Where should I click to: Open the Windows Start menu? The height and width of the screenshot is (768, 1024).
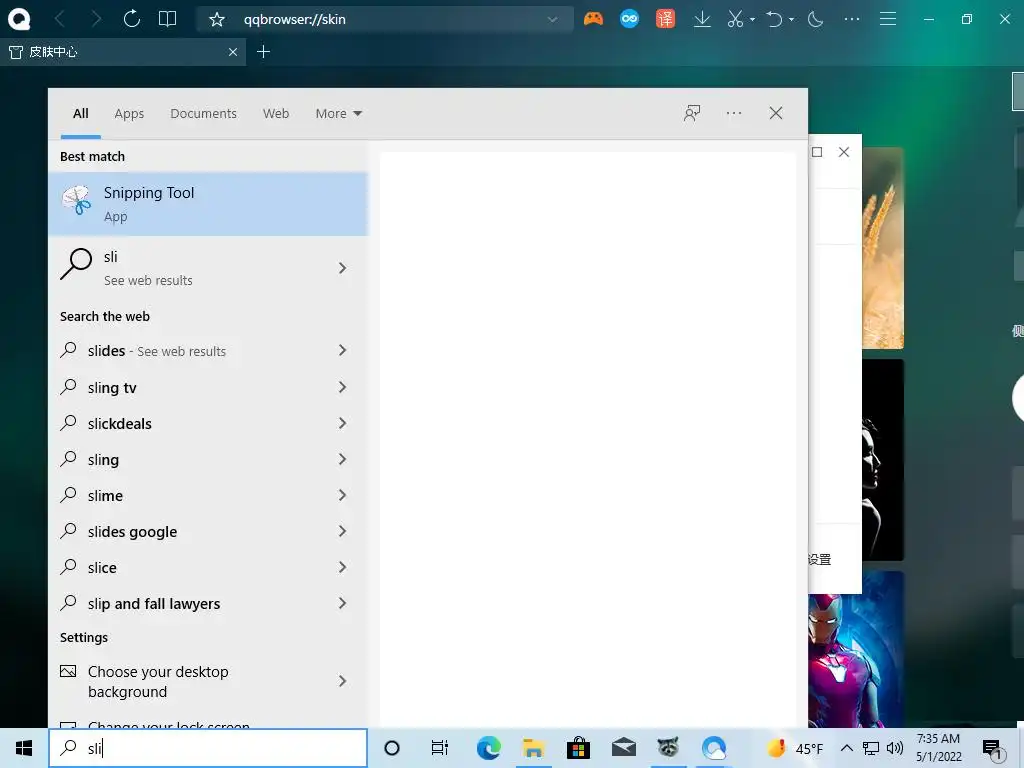coord(24,748)
